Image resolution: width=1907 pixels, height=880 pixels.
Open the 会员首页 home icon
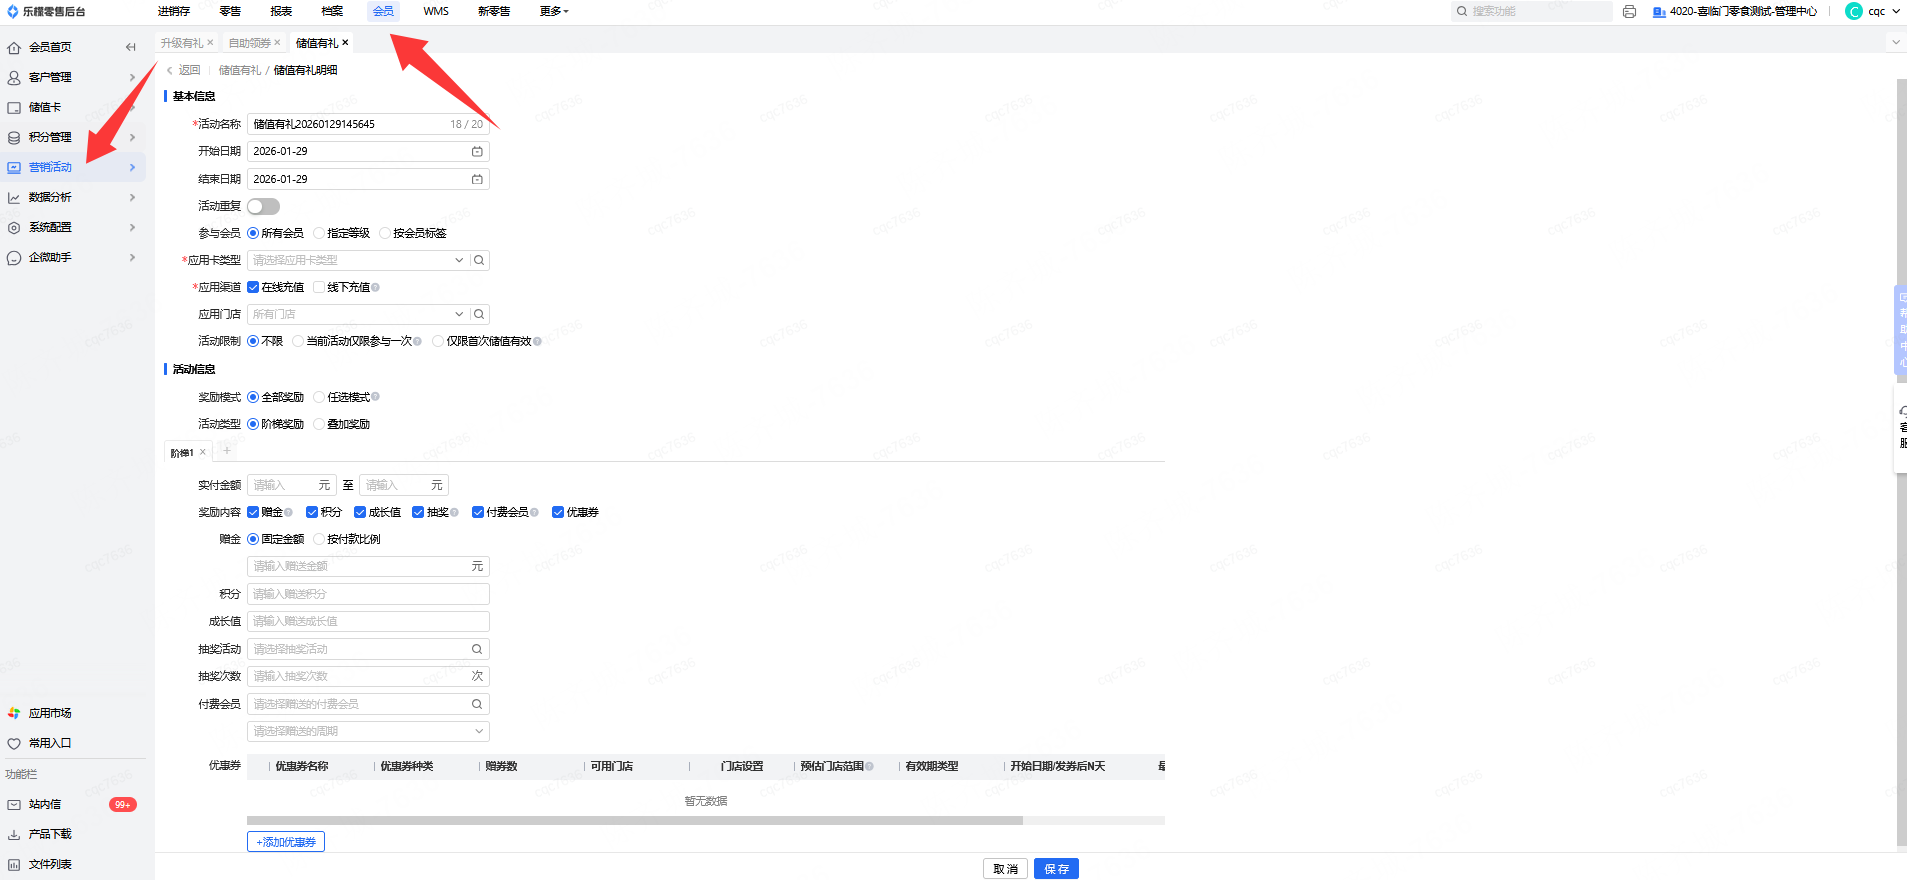pos(14,47)
